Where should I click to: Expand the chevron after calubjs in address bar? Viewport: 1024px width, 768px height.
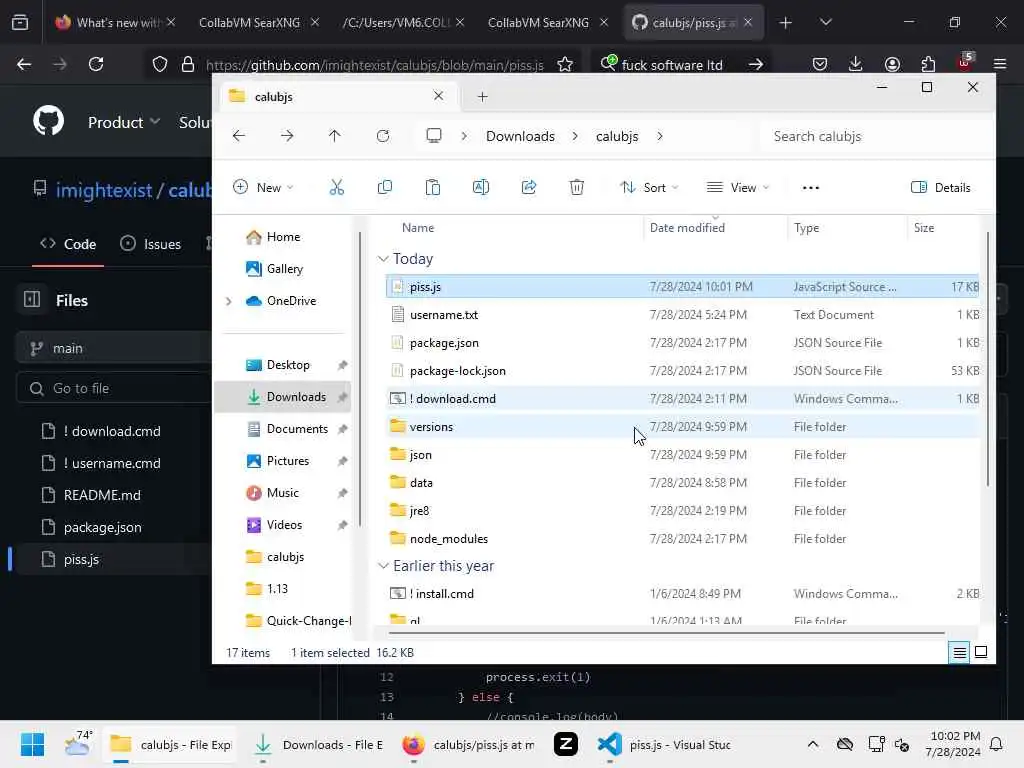pyautogui.click(x=660, y=136)
